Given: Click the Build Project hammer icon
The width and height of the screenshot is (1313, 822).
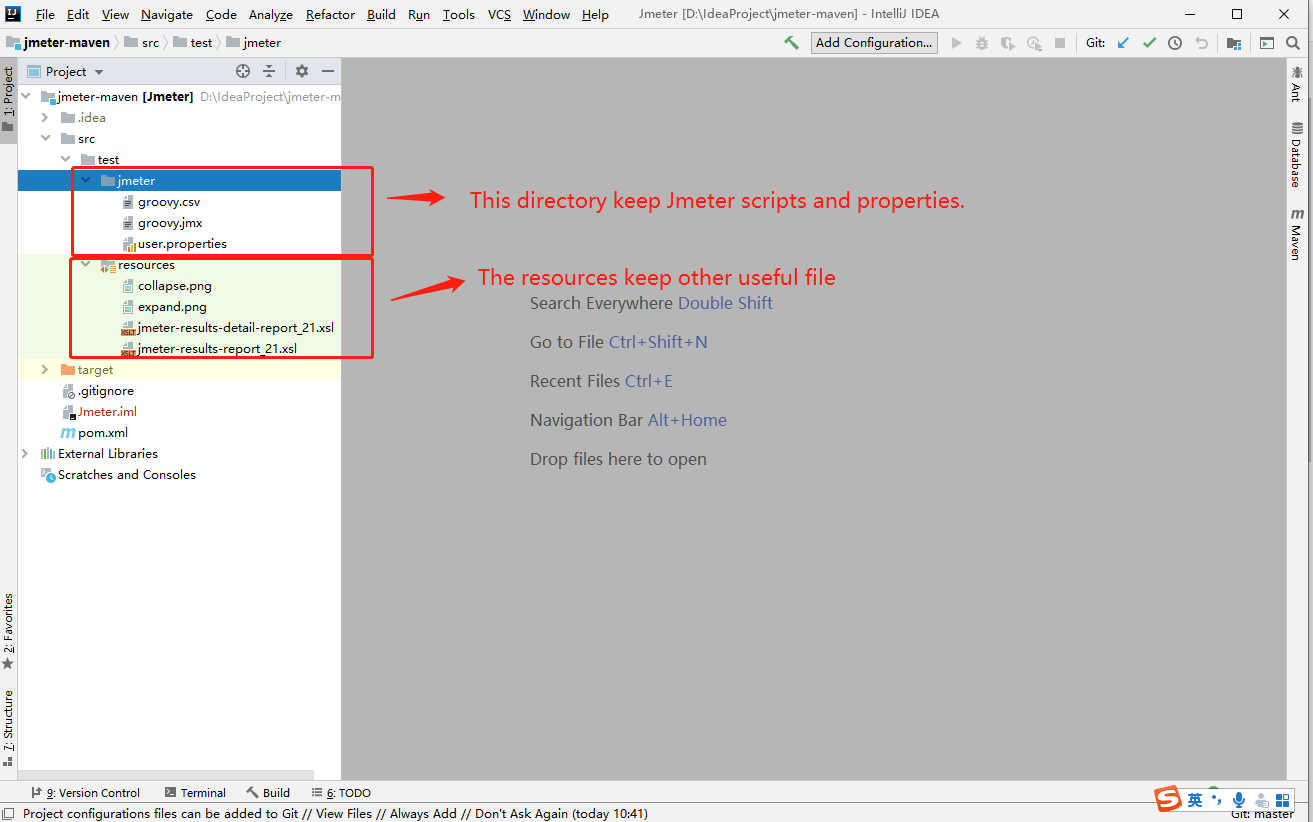Looking at the screenshot, I should (x=791, y=43).
